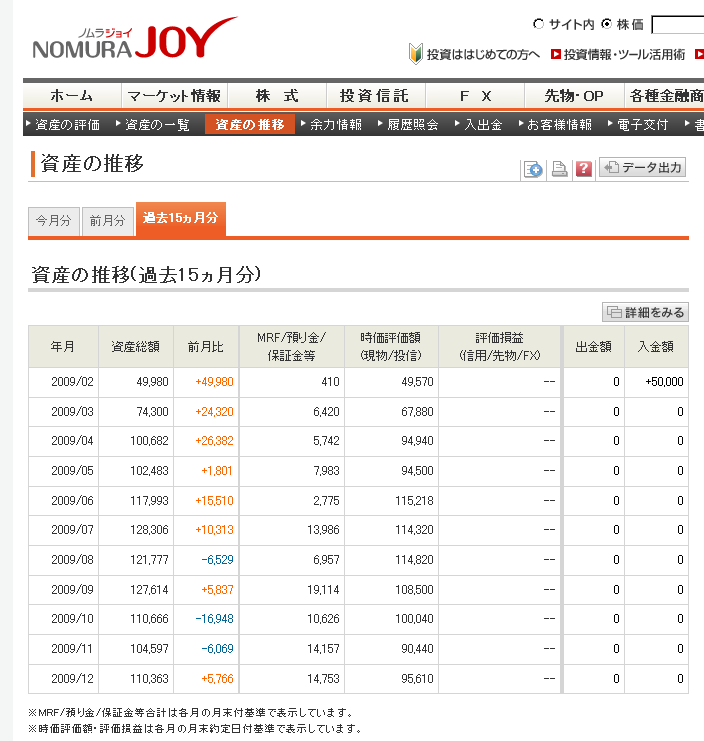Open help via red question mark icon
The image size is (704, 741).
pos(584,169)
